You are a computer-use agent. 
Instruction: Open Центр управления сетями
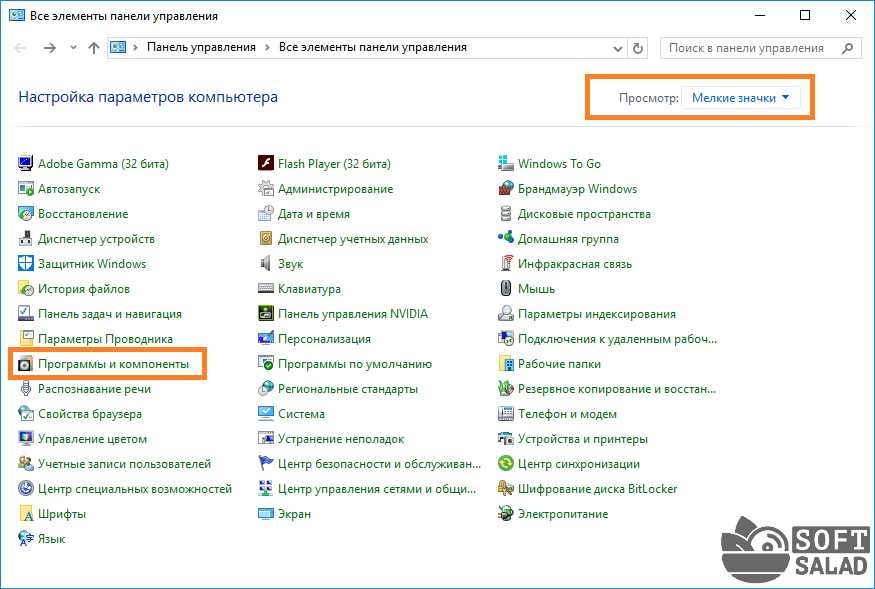click(x=377, y=489)
